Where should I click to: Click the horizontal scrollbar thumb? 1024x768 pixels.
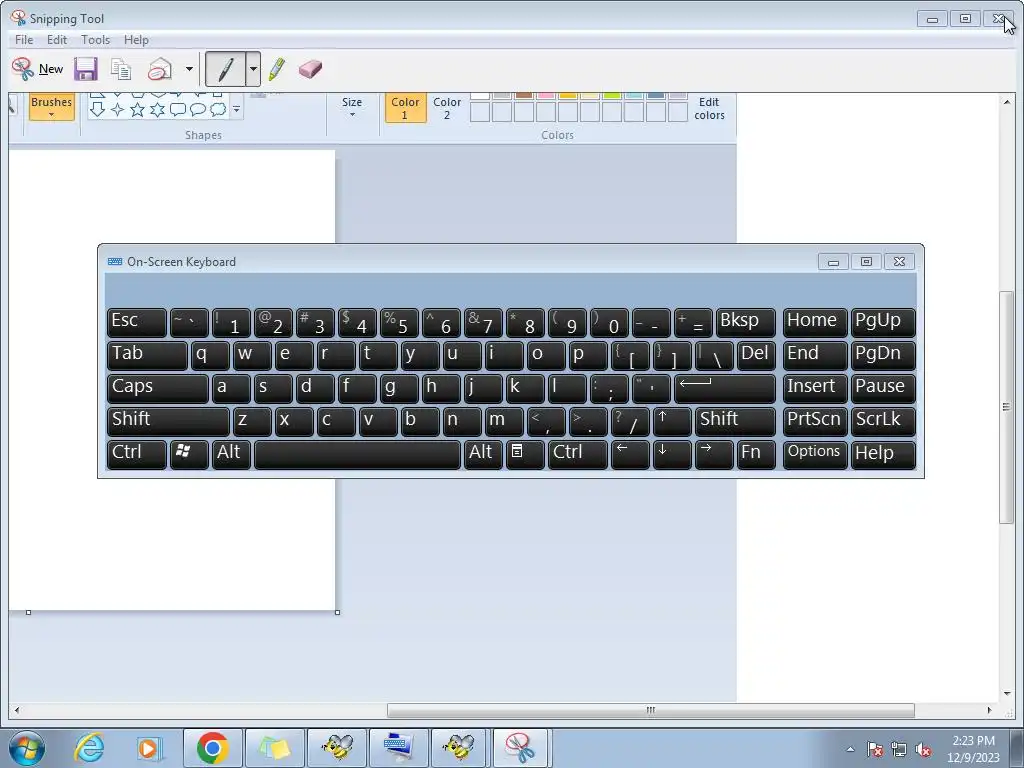[x=650, y=710]
